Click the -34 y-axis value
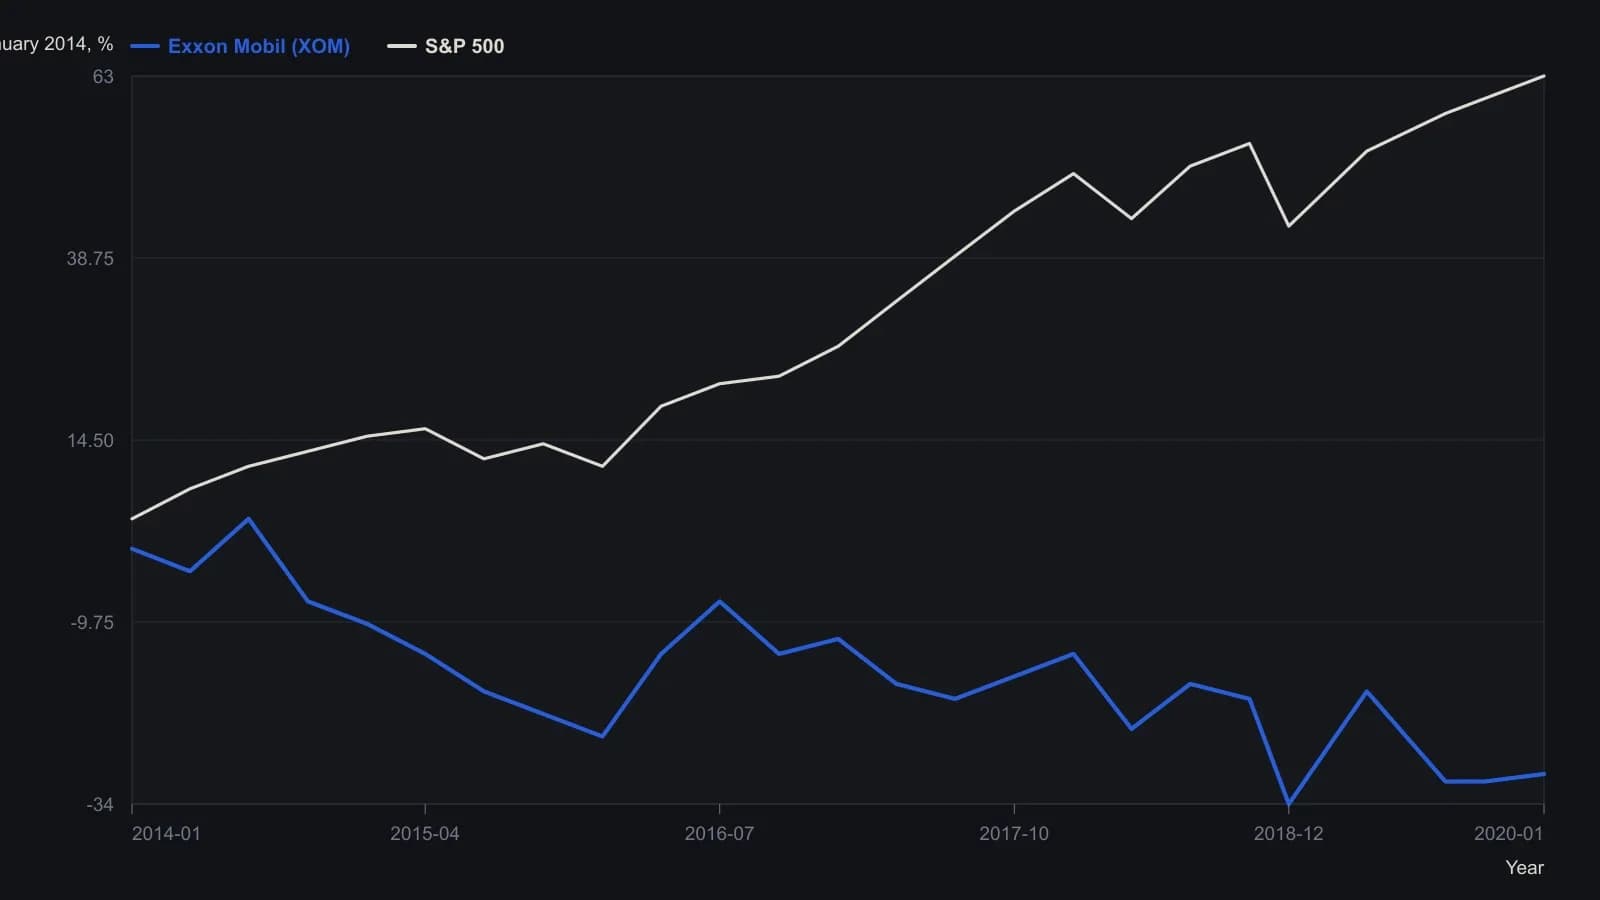The image size is (1600, 900). 100,805
